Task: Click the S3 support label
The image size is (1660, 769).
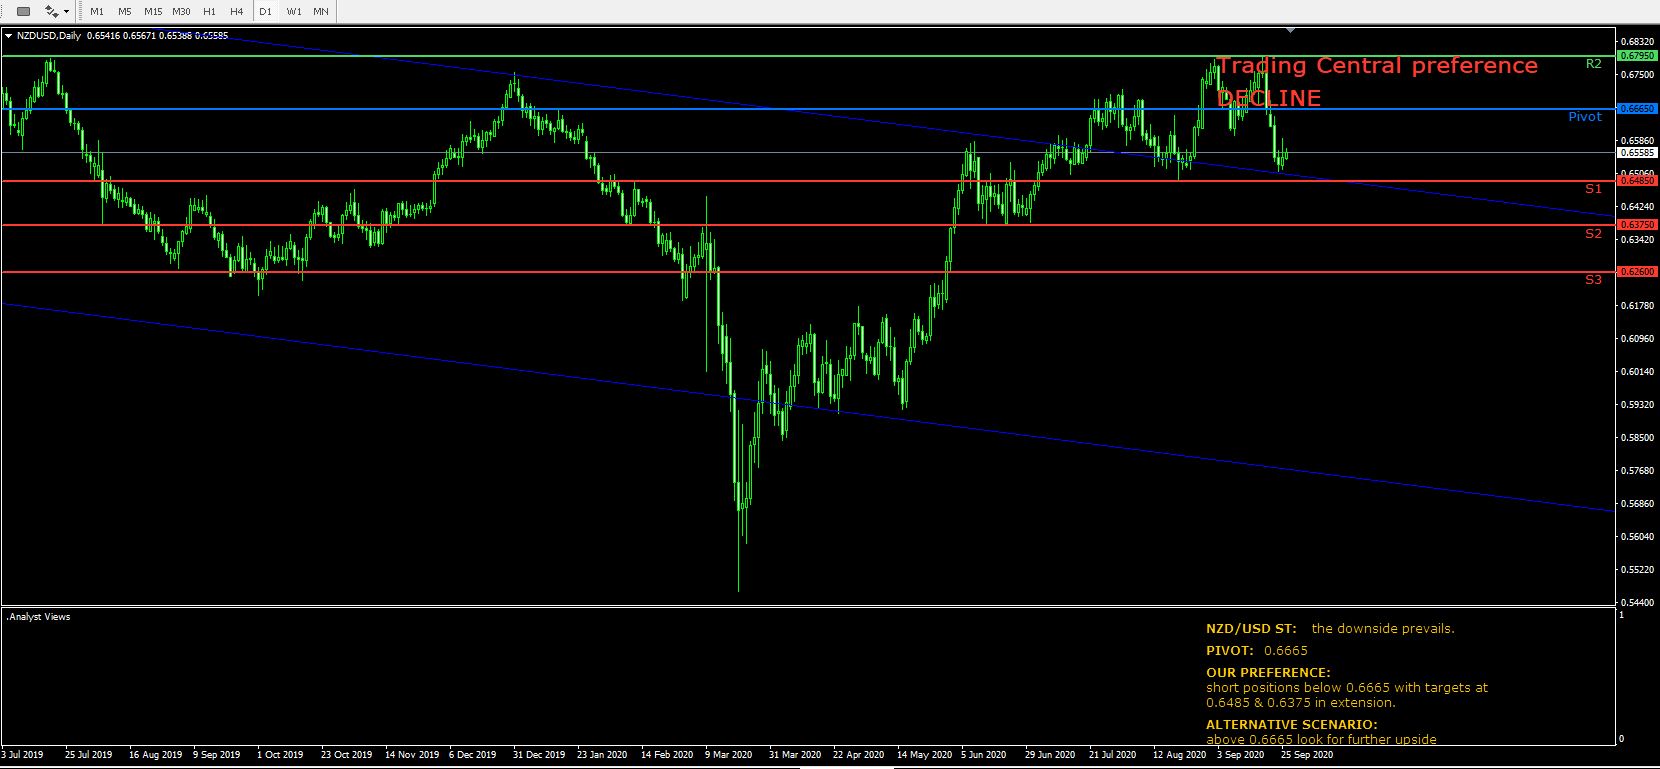Action: tap(1594, 280)
